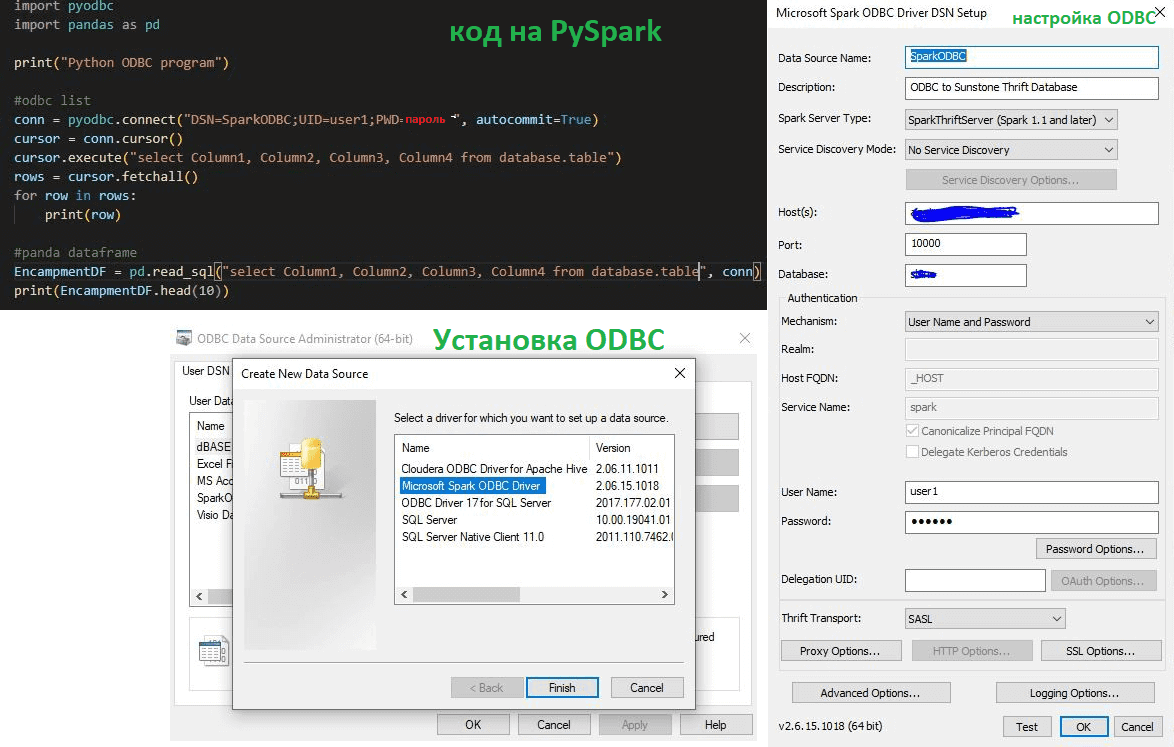This screenshot has width=1174, height=747.
Task: Switch to the User DSN tab
Action: (x=204, y=371)
